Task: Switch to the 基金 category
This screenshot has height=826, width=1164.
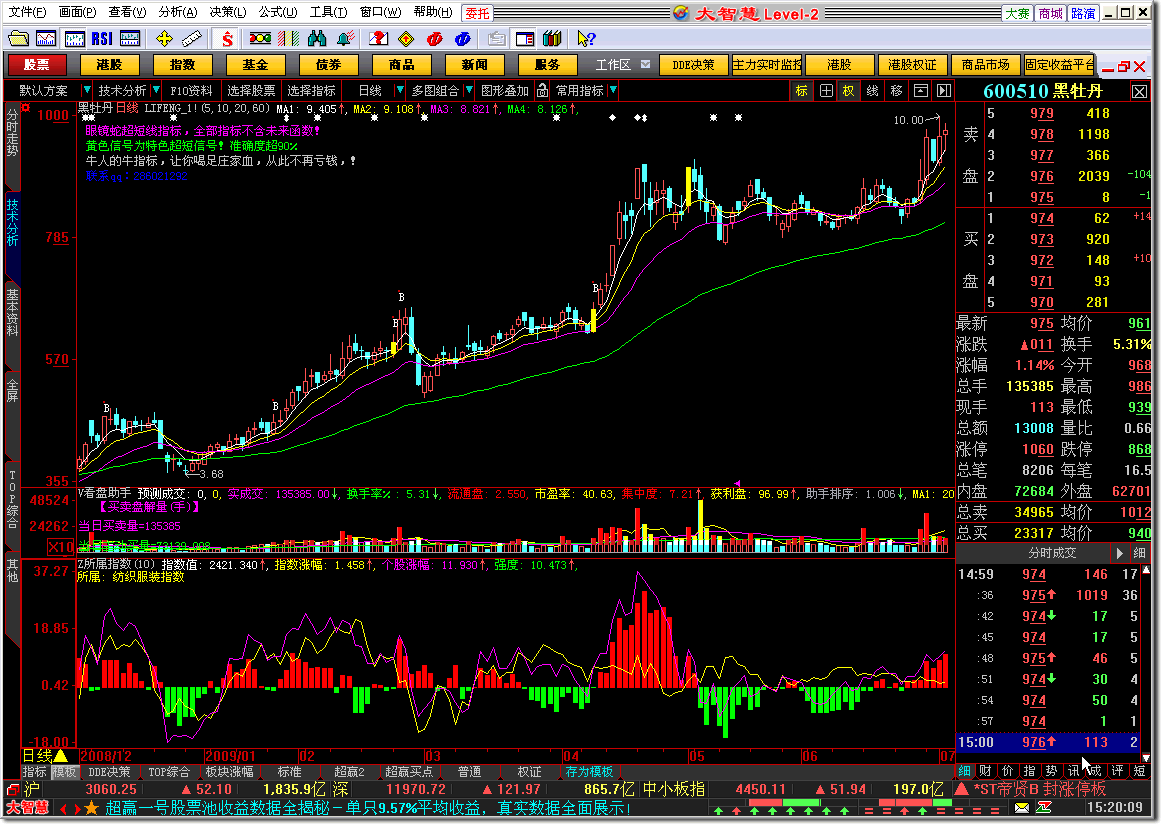Action: pyautogui.click(x=255, y=65)
